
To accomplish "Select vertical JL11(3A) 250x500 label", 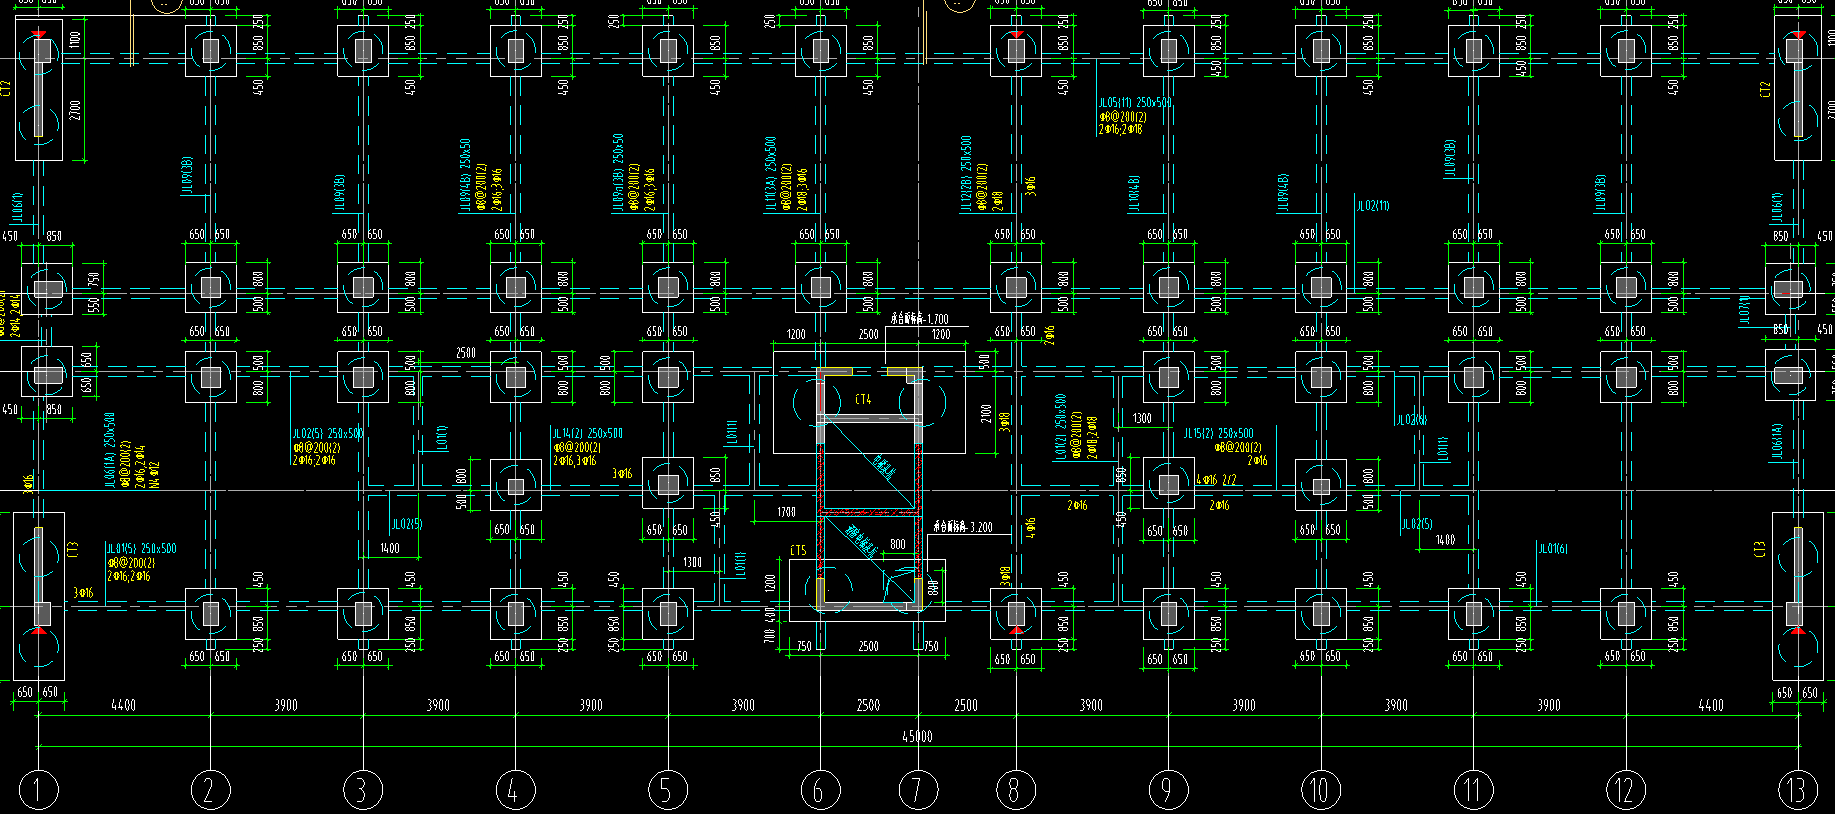I will (770, 174).
